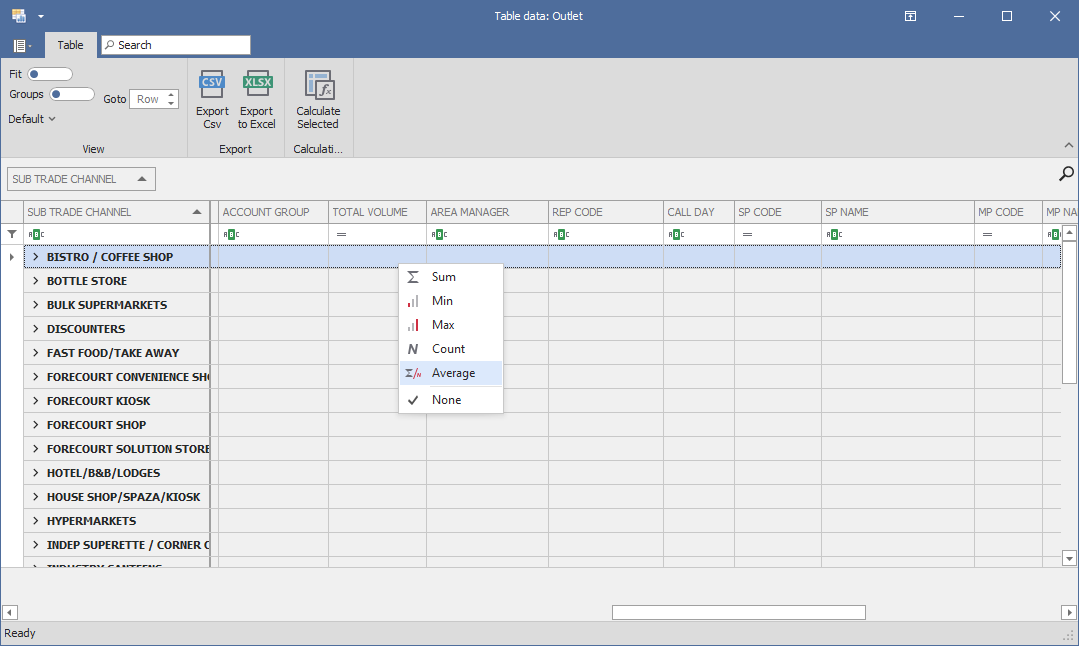Image resolution: width=1079 pixels, height=646 pixels.
Task: Click the ribbon display options icon in title bar
Action: tap(911, 16)
